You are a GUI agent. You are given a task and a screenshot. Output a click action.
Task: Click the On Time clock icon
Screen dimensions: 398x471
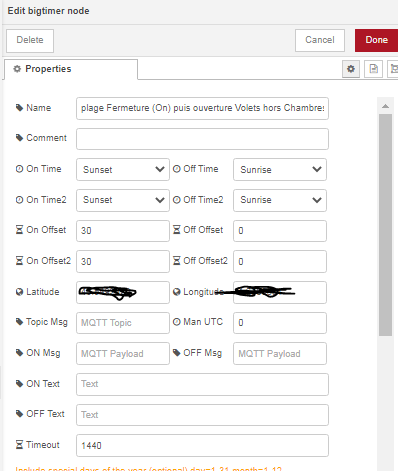[19, 169]
